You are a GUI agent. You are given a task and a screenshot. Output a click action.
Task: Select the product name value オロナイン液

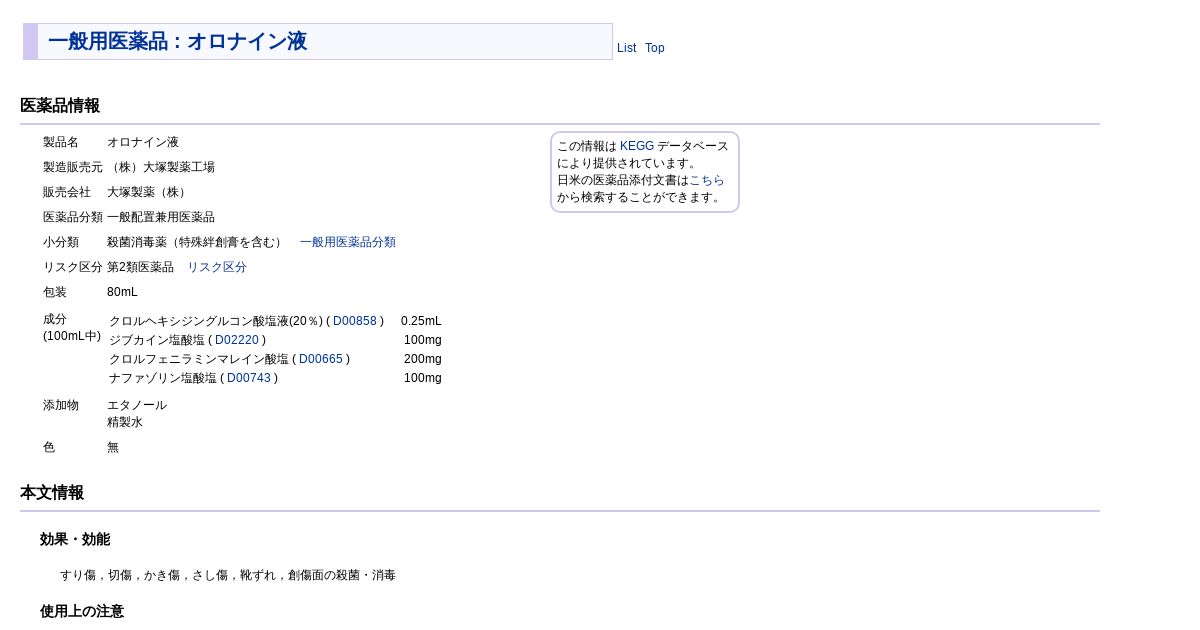143,142
